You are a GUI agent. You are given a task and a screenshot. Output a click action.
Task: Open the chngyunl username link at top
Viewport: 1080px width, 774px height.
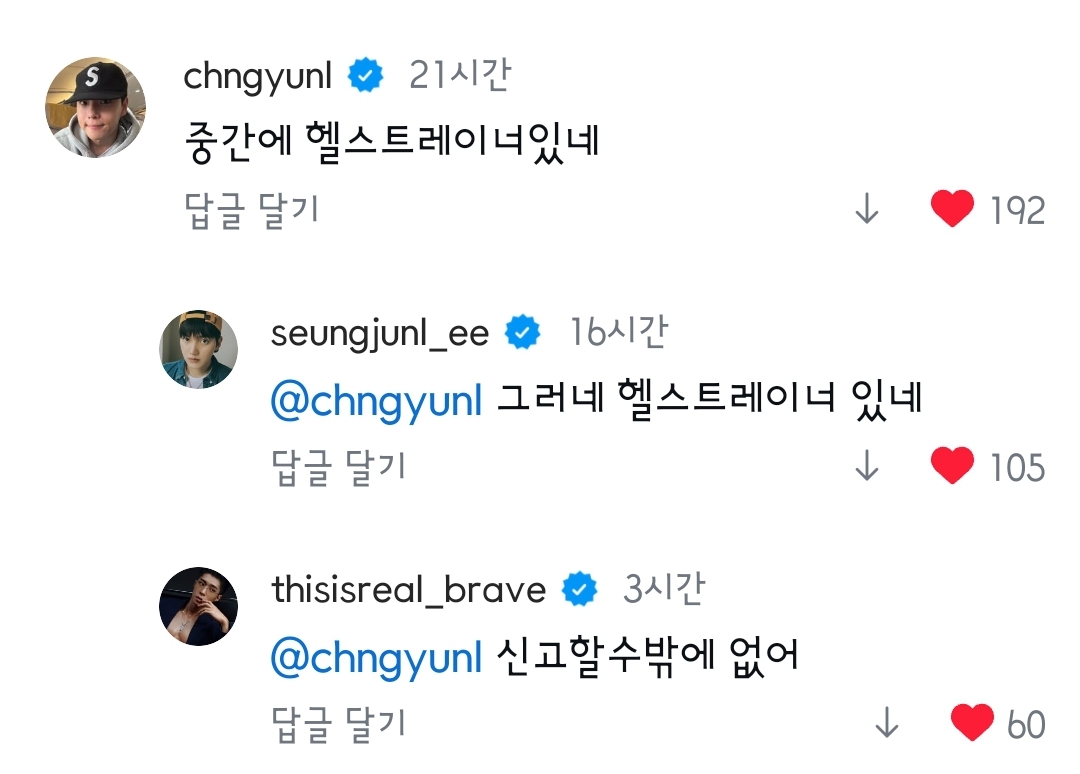coord(258,77)
